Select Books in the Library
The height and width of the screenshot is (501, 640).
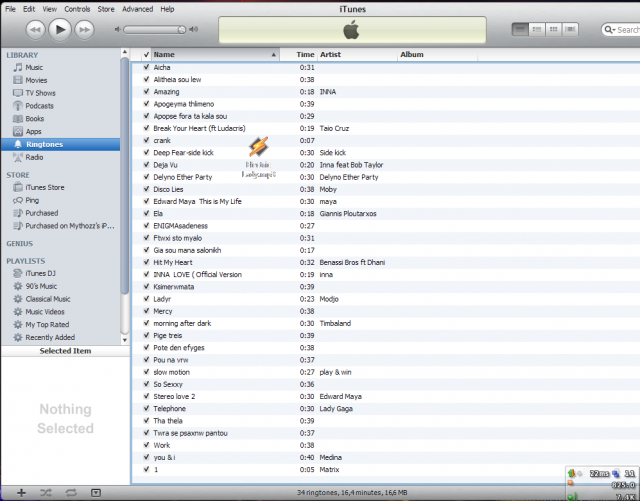pyautogui.click(x=61, y=119)
